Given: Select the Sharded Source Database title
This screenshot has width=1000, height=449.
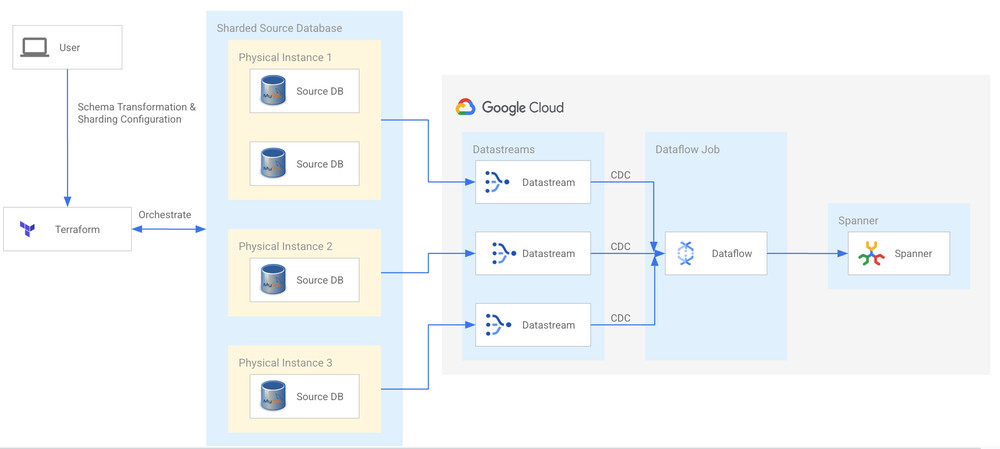Looking at the screenshot, I should 278,28.
